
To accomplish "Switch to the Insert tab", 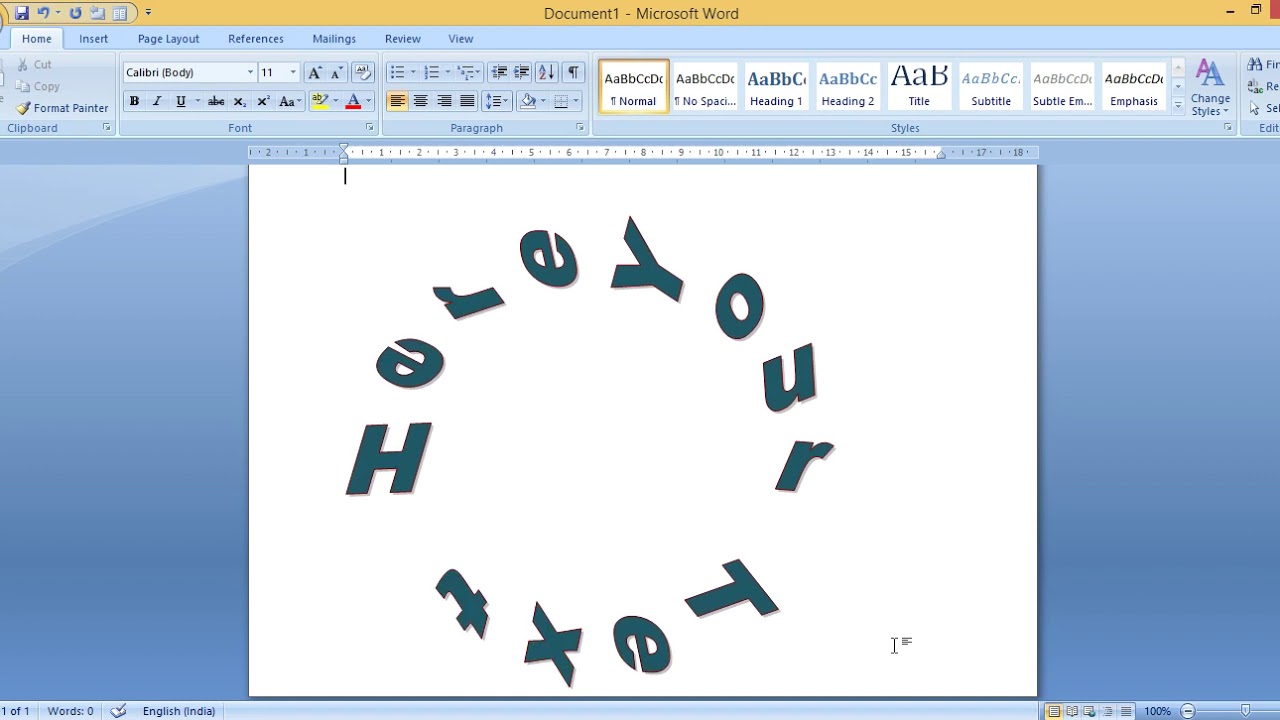I will [x=94, y=39].
